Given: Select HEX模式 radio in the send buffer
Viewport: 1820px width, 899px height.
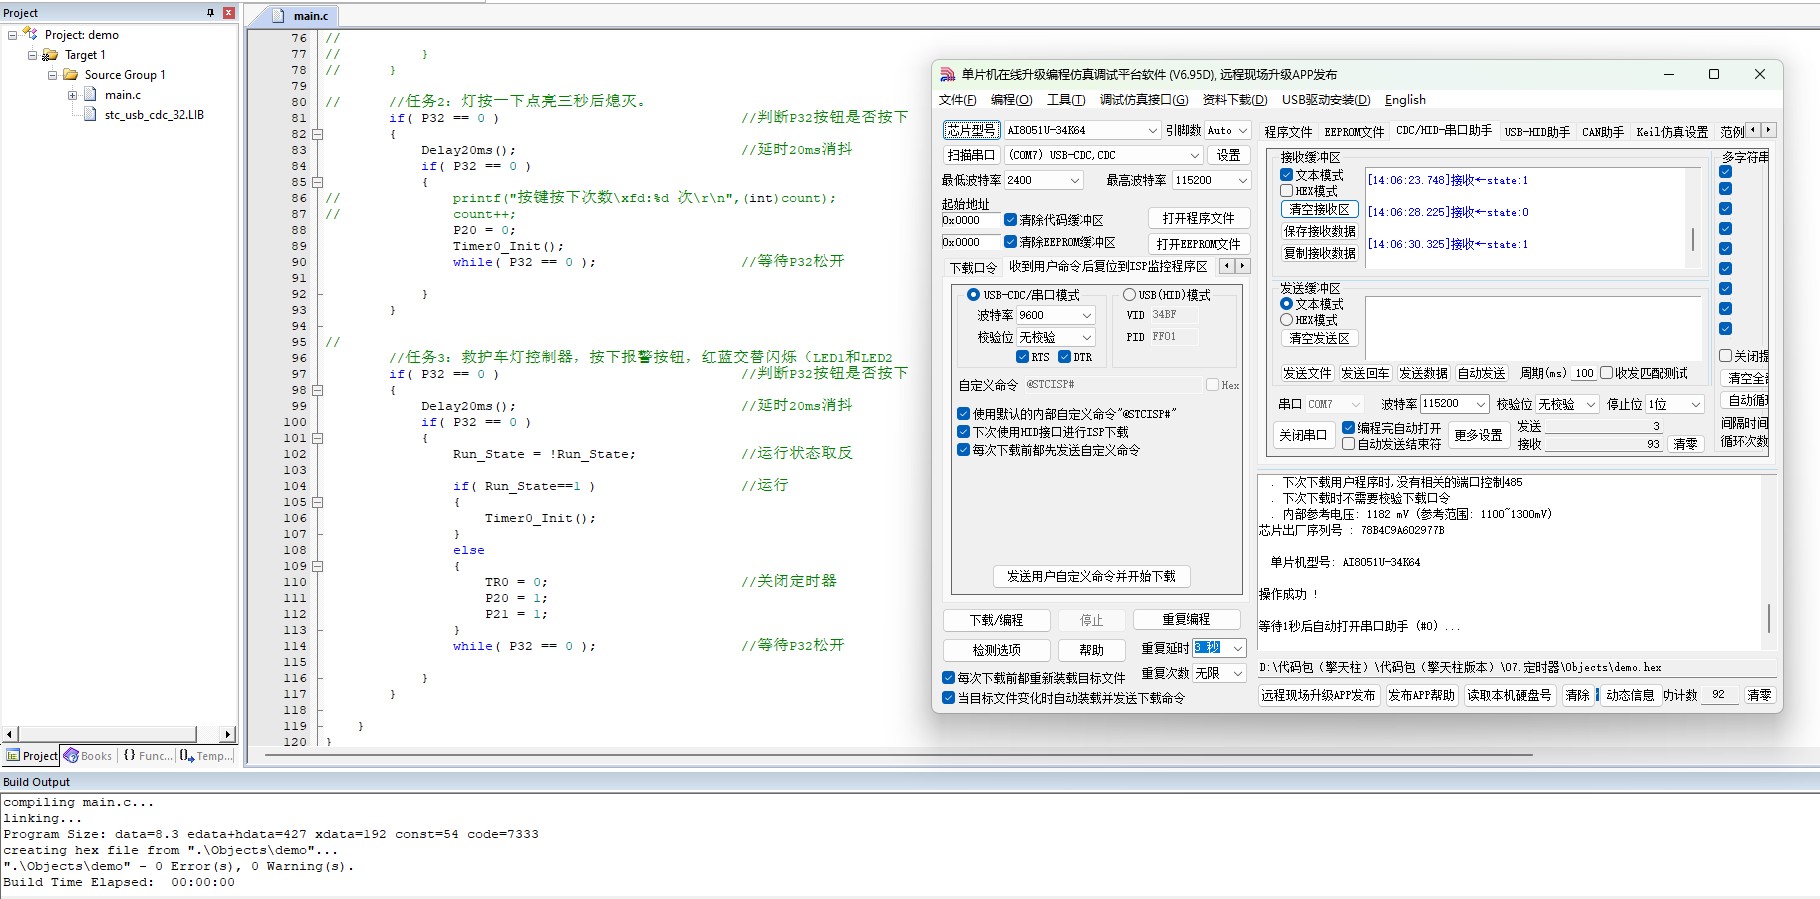Looking at the screenshot, I should tap(1287, 320).
